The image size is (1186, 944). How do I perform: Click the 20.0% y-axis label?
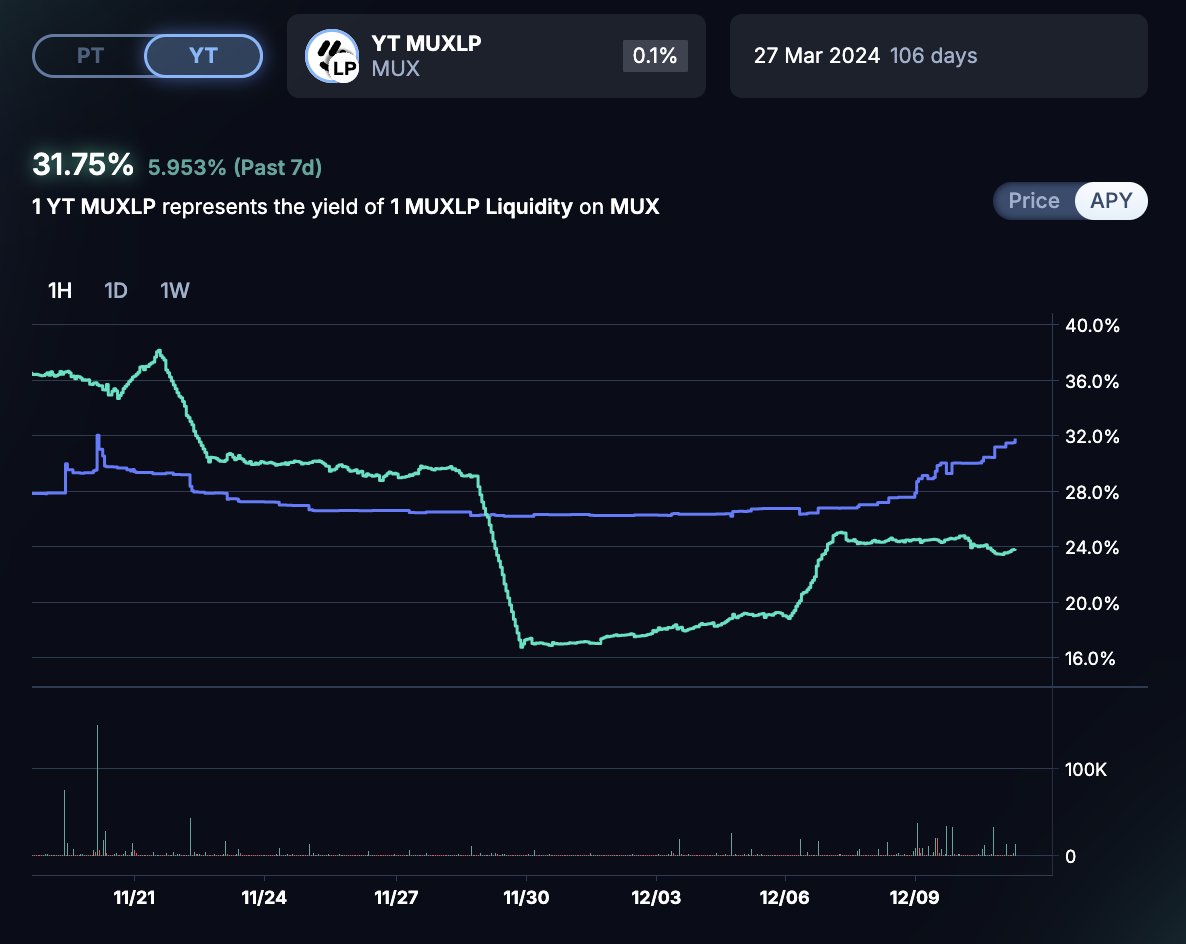click(x=1092, y=603)
